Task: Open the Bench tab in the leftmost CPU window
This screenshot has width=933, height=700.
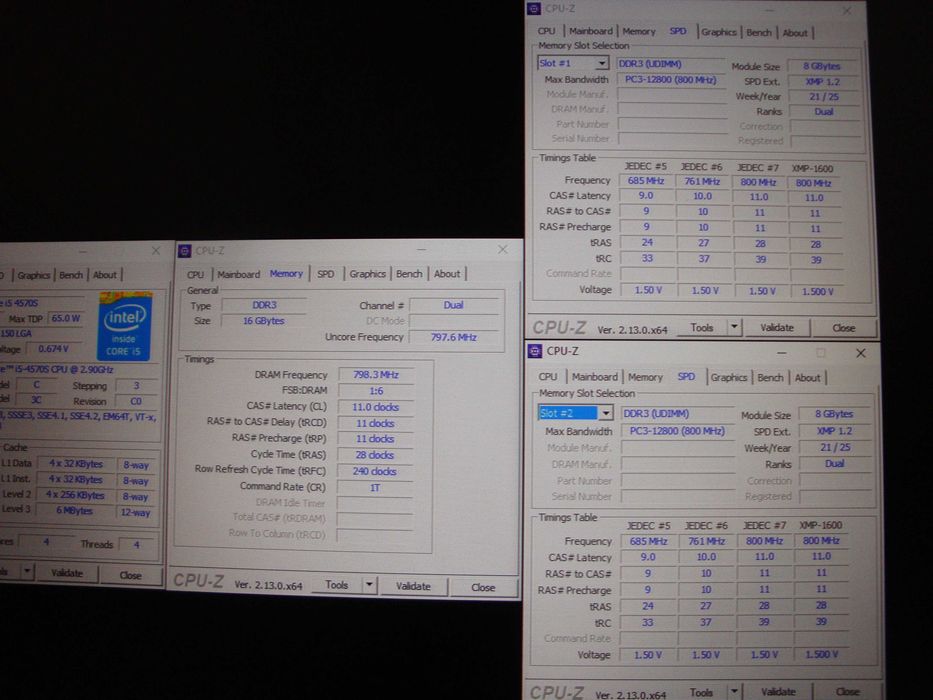Action: pos(71,275)
